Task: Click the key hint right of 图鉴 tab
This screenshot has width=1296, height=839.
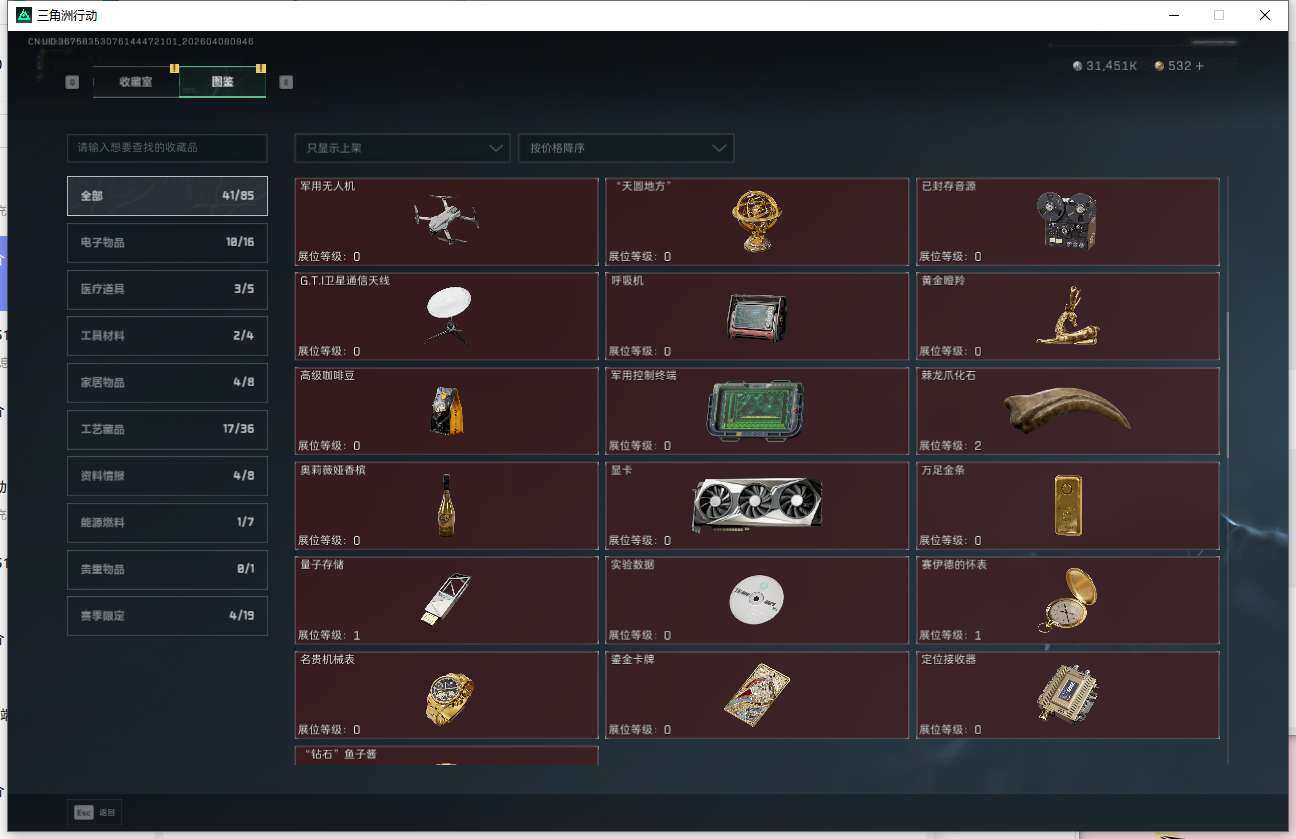Action: [x=286, y=82]
